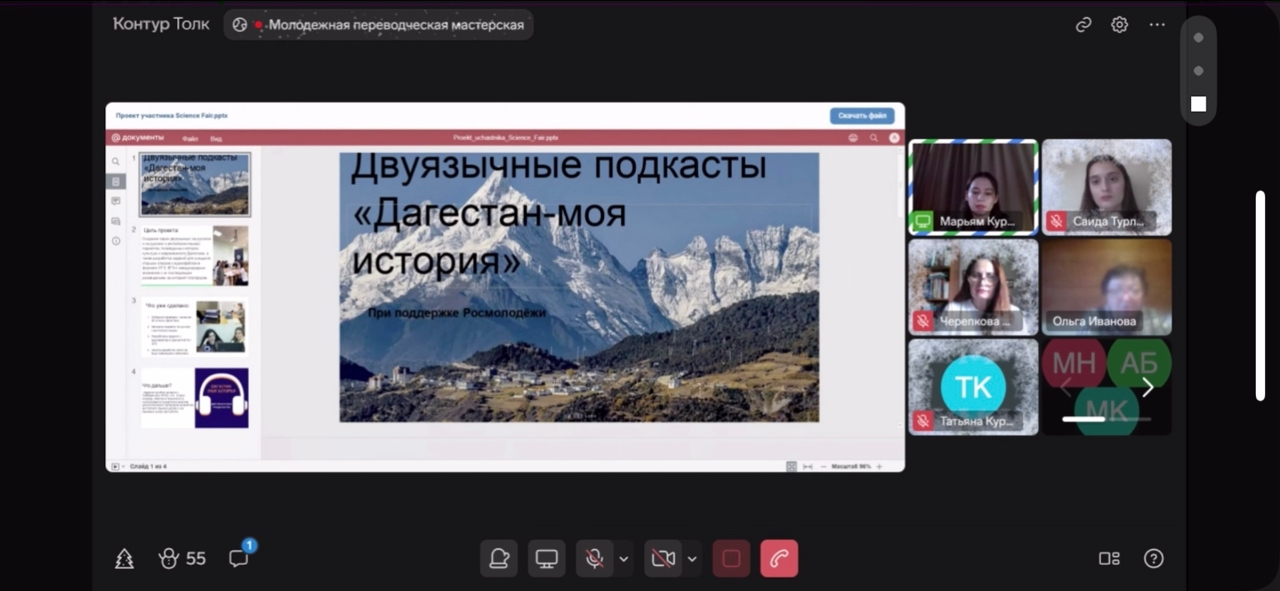Open conference settings gear
Viewport: 1280px width, 591px height.
point(1120,25)
